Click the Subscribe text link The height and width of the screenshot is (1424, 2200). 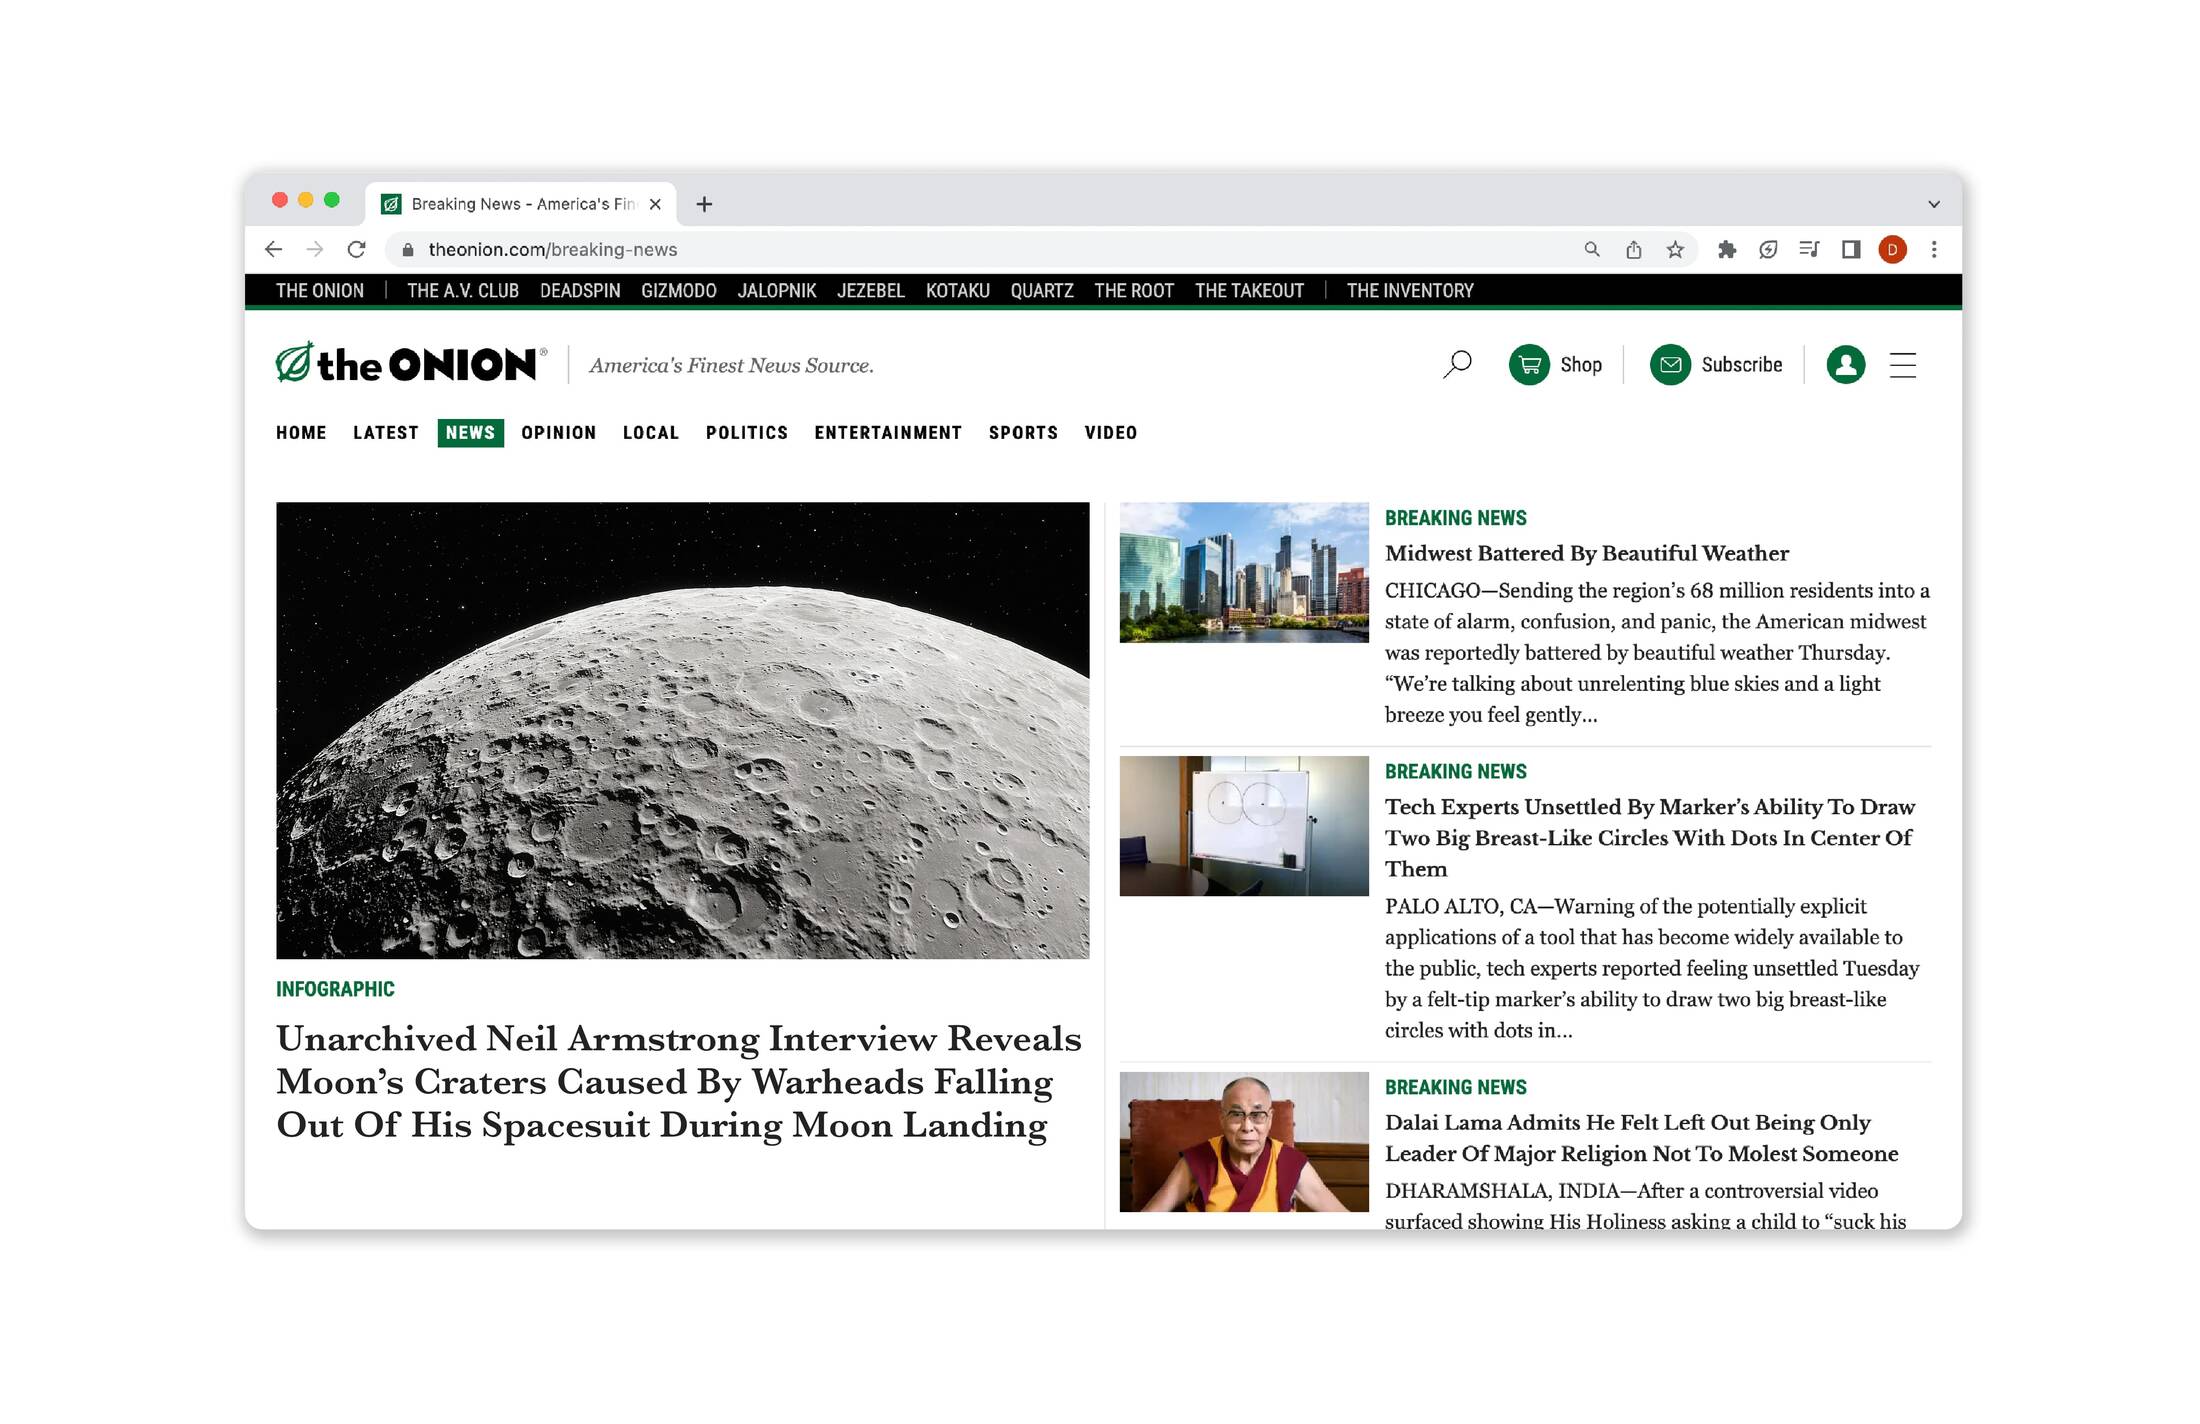click(x=1742, y=365)
